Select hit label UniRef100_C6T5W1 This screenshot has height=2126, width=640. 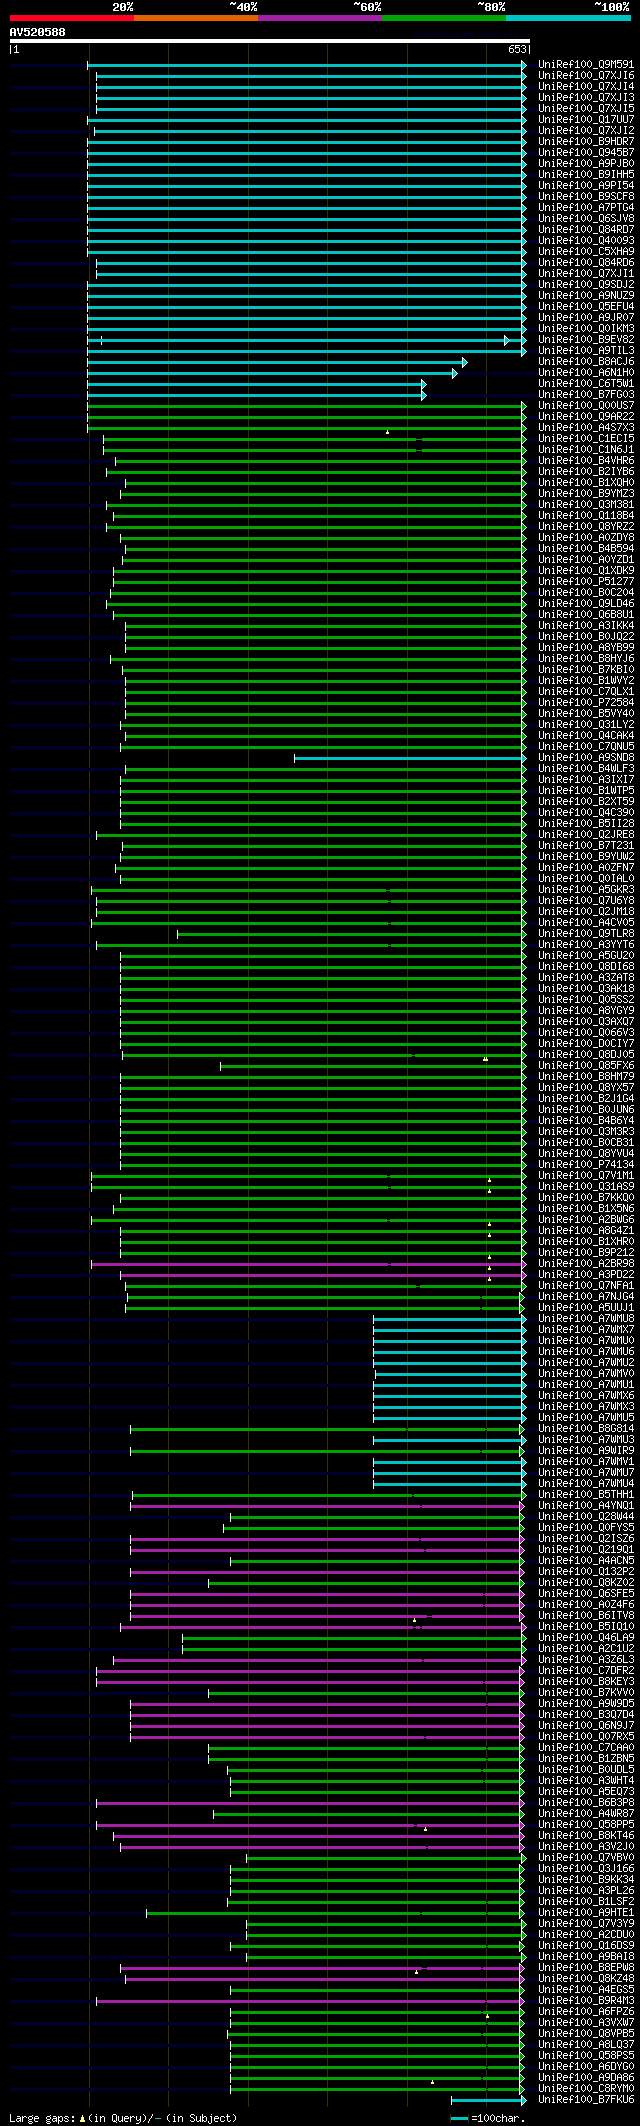point(586,384)
